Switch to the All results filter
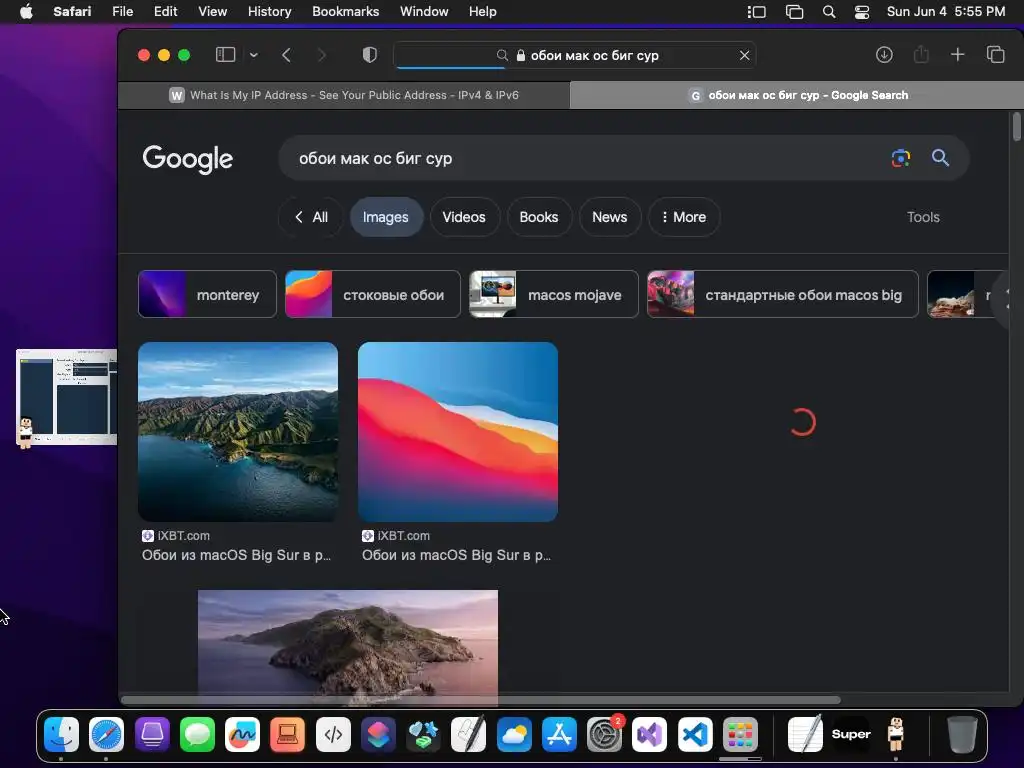 coord(311,217)
